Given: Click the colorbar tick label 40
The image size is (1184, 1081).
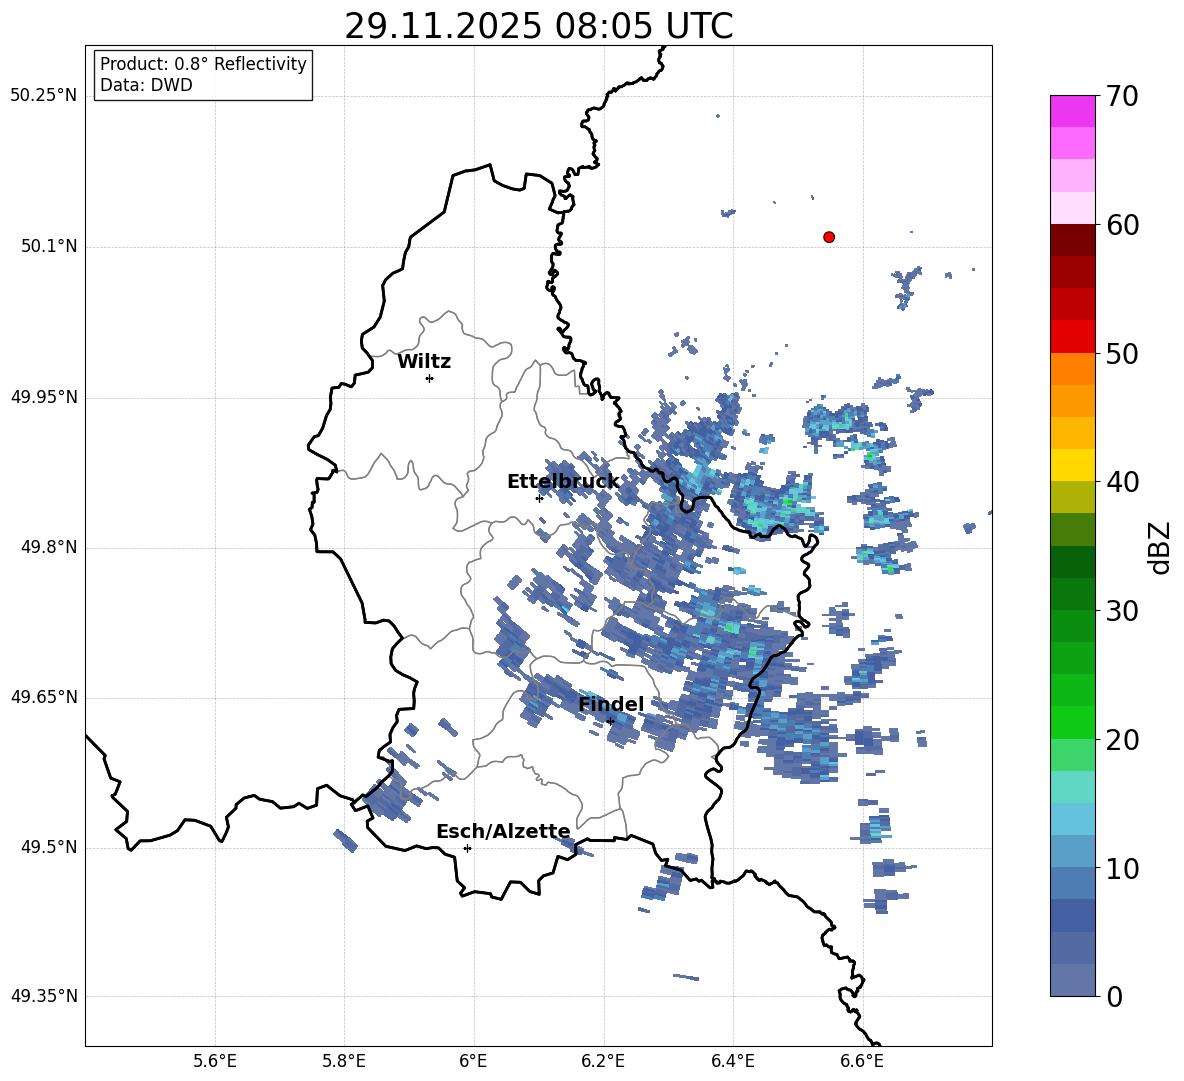Looking at the screenshot, I should click(1122, 482).
